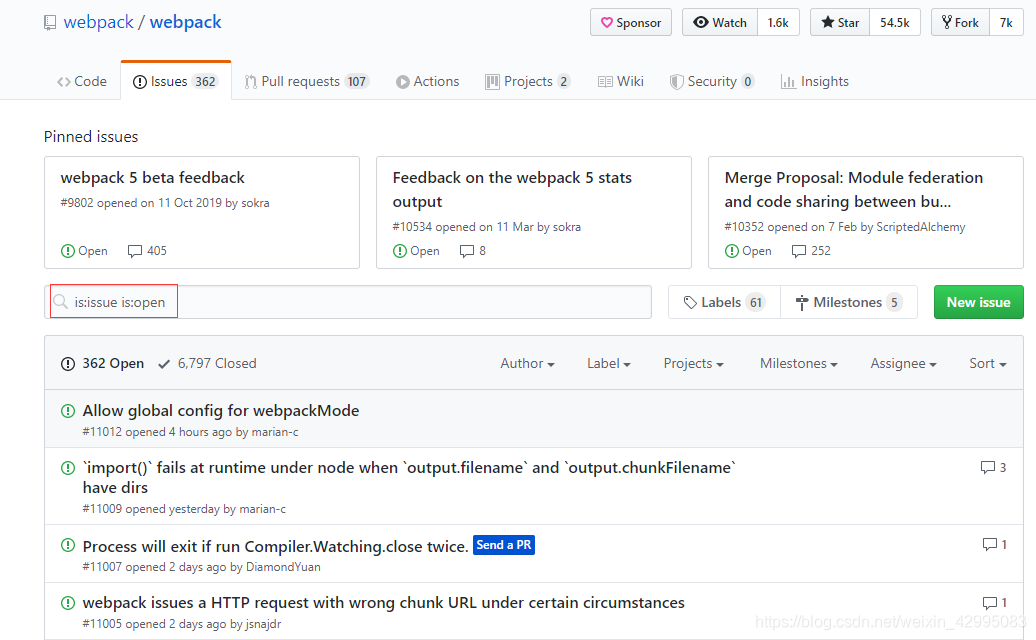The width and height of the screenshot is (1036, 640).
Task: Click the green open-issue icon beside issue #11012
Action: coord(66,410)
